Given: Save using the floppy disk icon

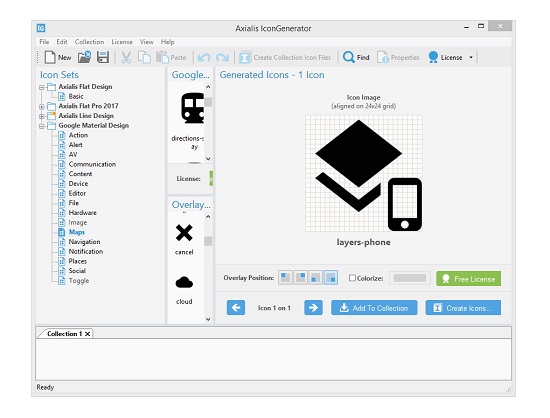Looking at the screenshot, I should (103, 57).
